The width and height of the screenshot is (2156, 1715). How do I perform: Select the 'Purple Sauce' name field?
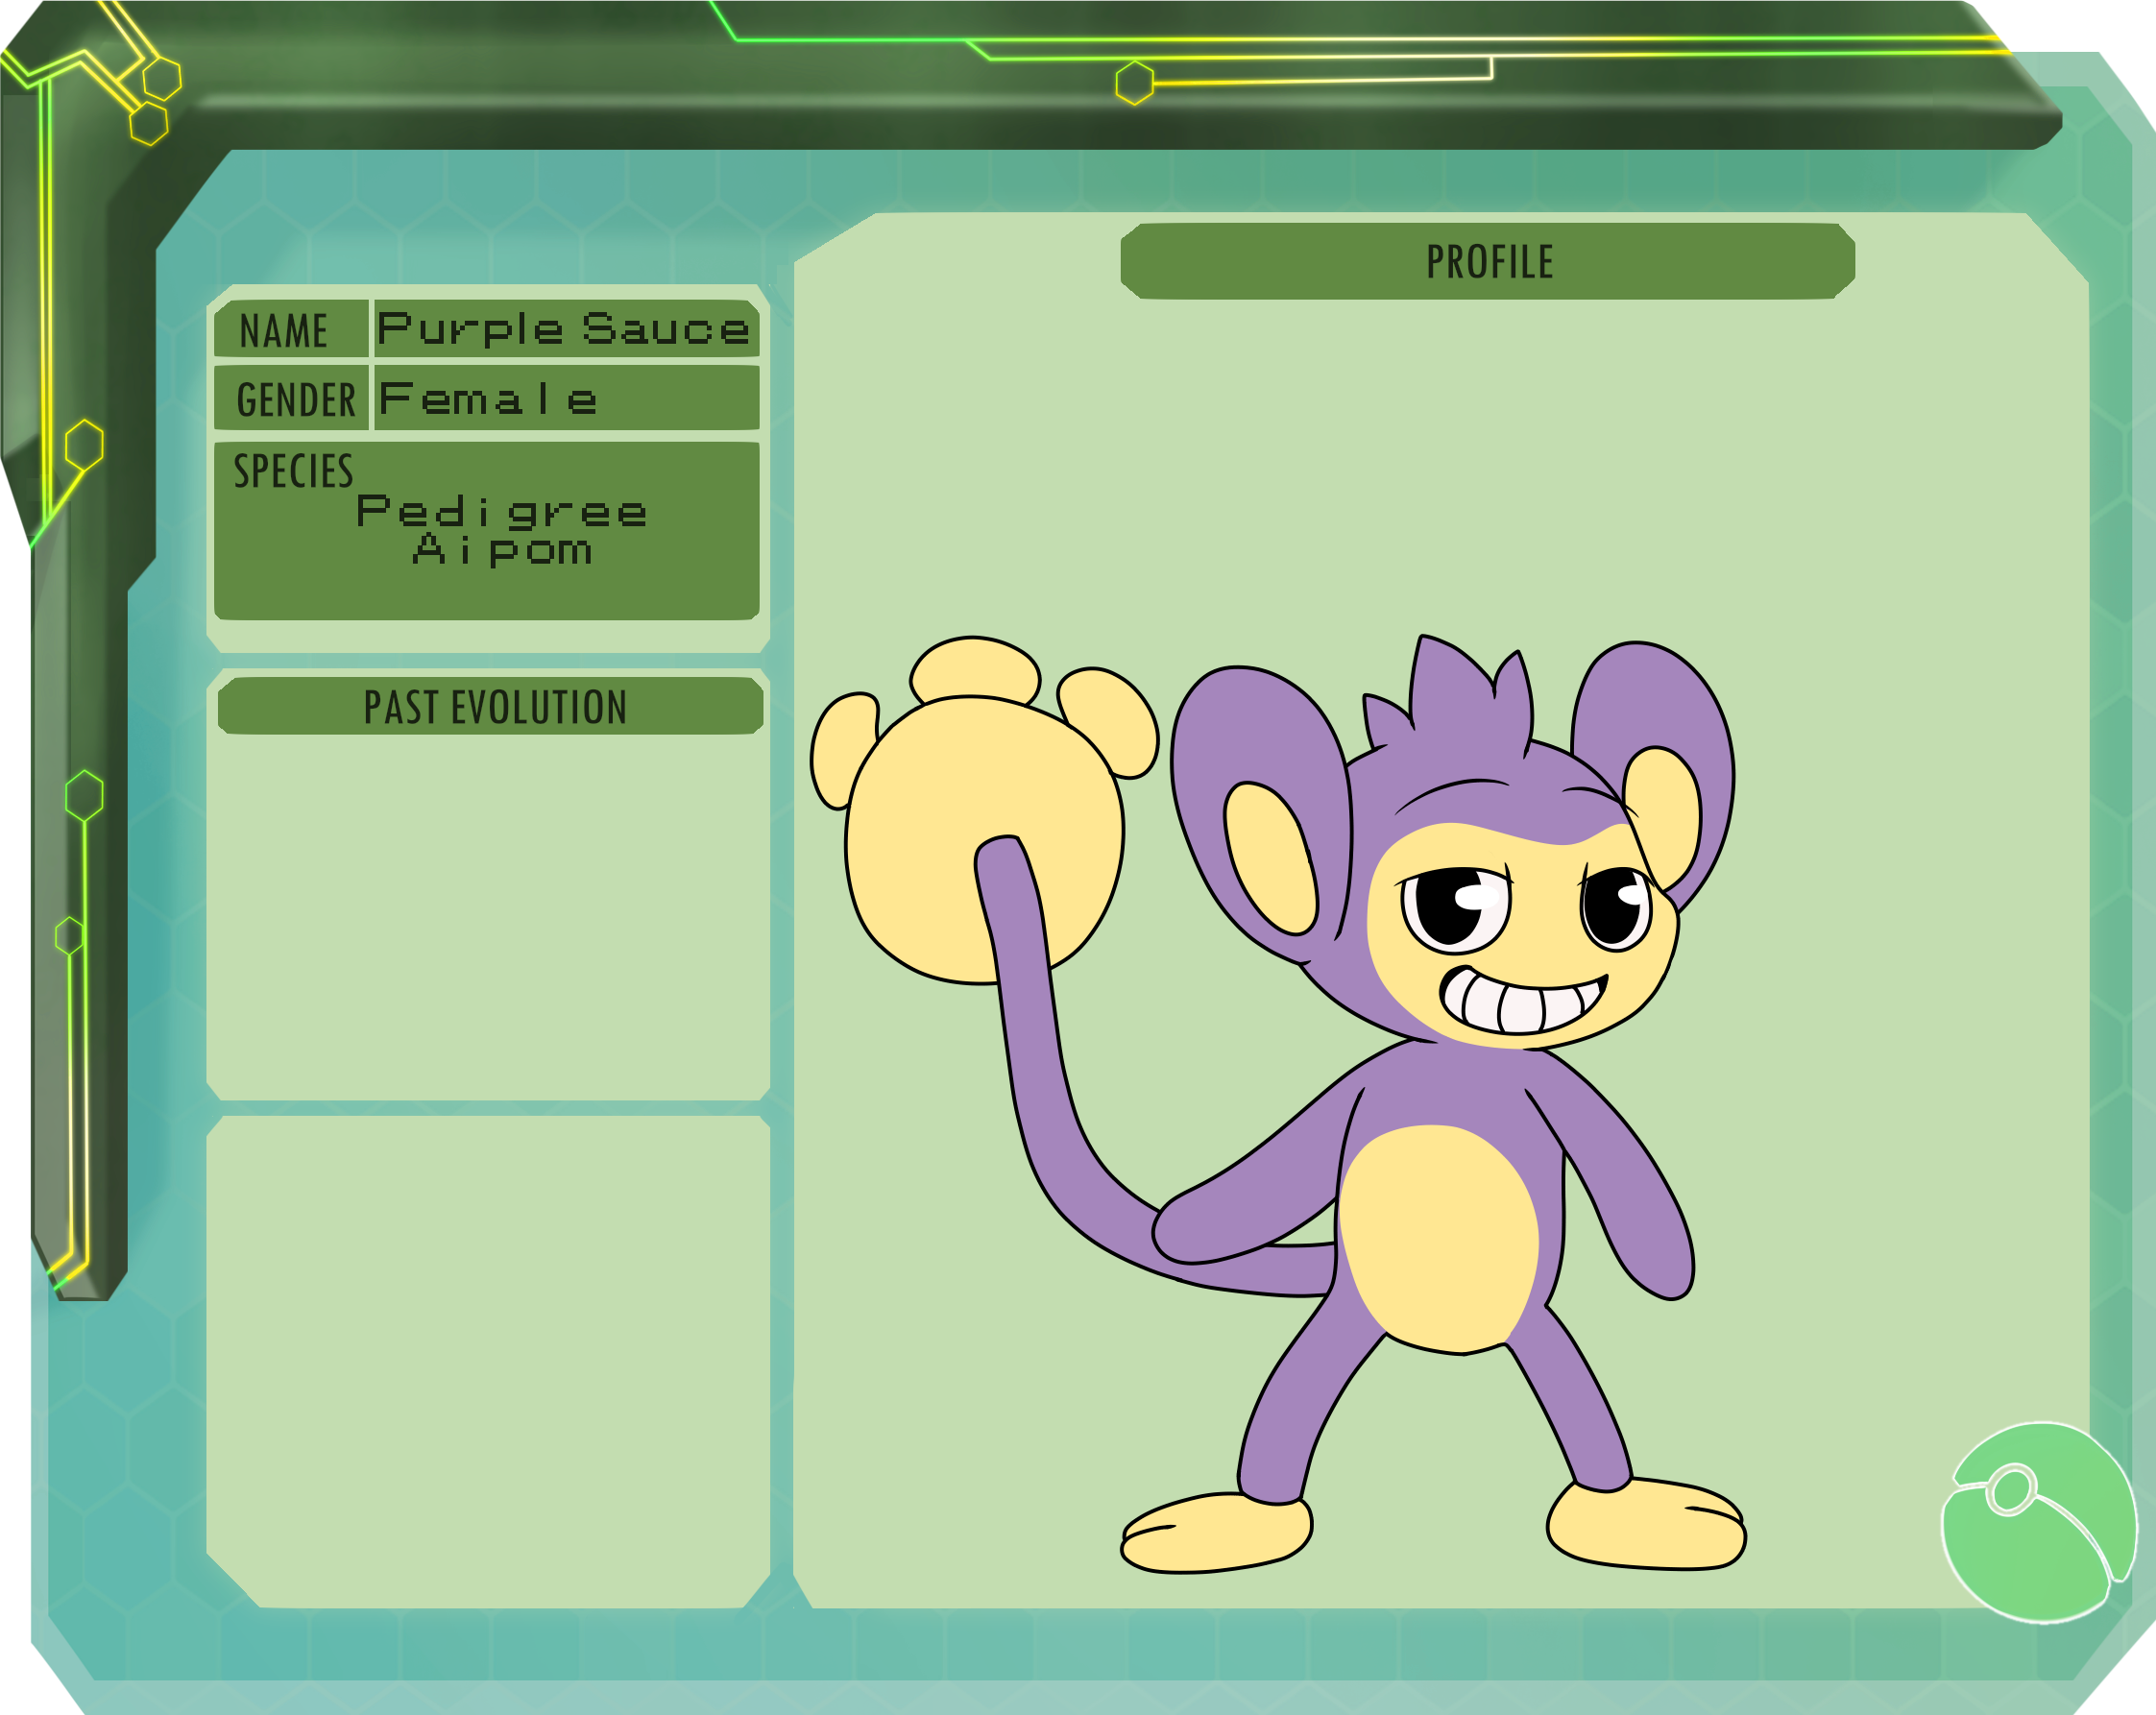[x=567, y=328]
